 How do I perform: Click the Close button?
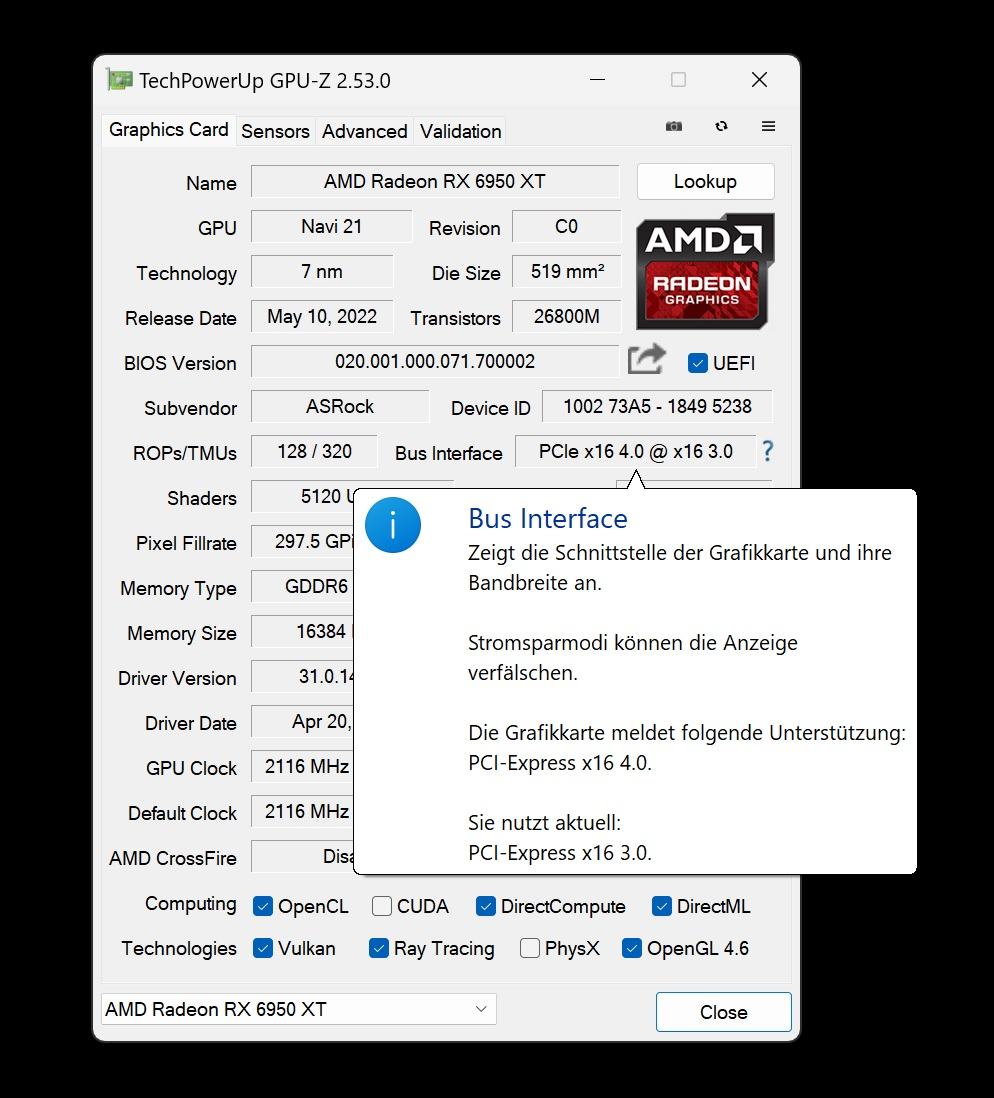point(724,1012)
